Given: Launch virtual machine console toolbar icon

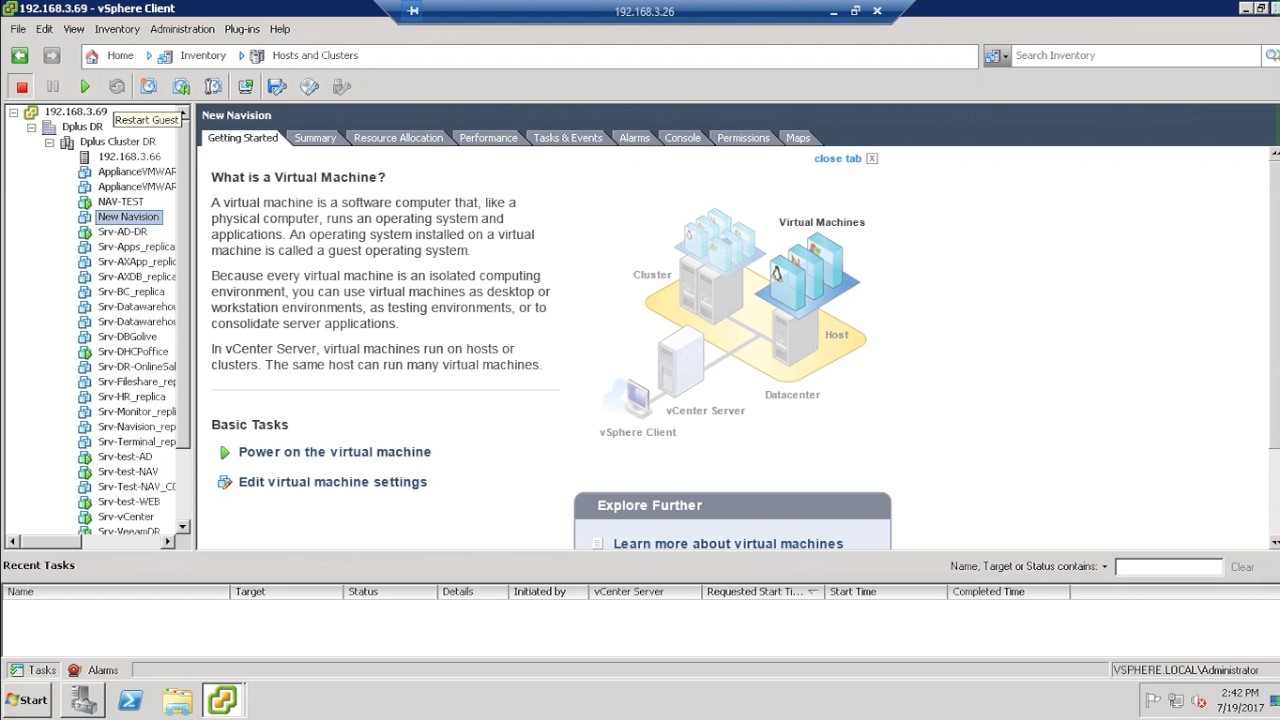Looking at the screenshot, I should (x=245, y=87).
